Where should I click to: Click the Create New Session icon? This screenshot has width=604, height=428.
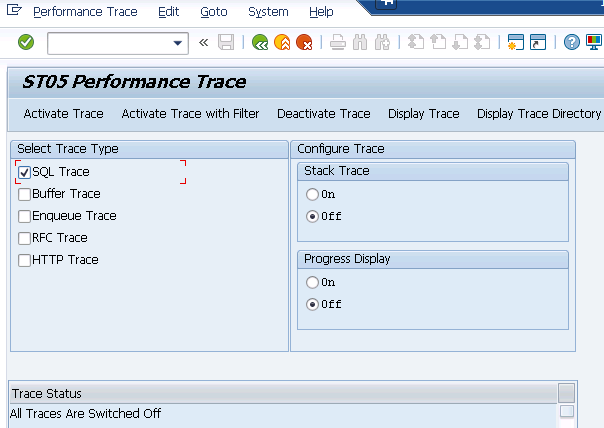pyautogui.click(x=515, y=42)
